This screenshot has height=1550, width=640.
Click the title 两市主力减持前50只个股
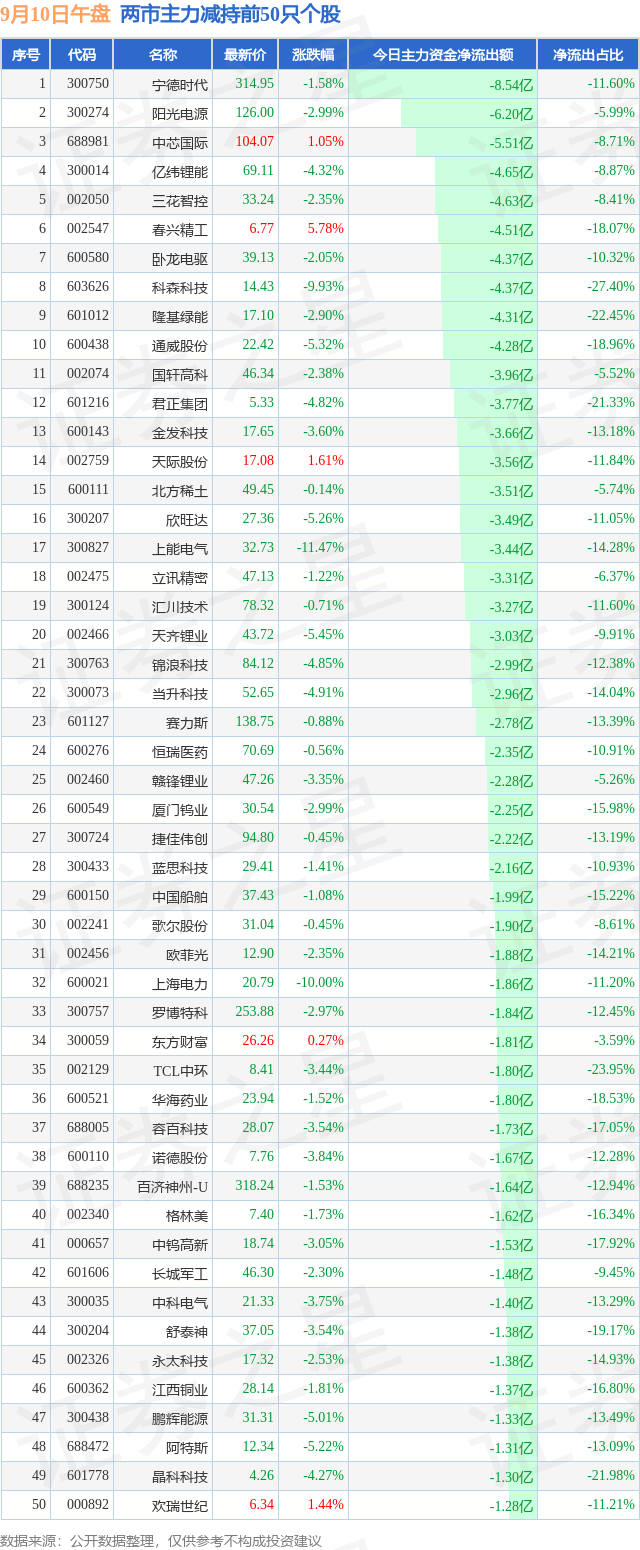[x=230, y=15]
